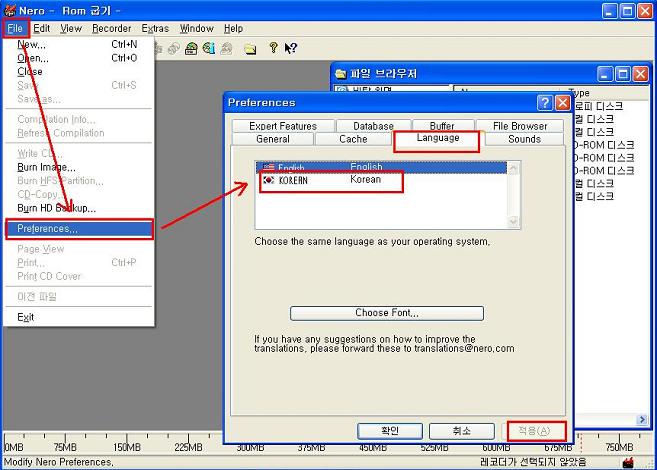Open the Window menu
Image resolution: width=657 pixels, height=470 pixels.
click(197, 28)
